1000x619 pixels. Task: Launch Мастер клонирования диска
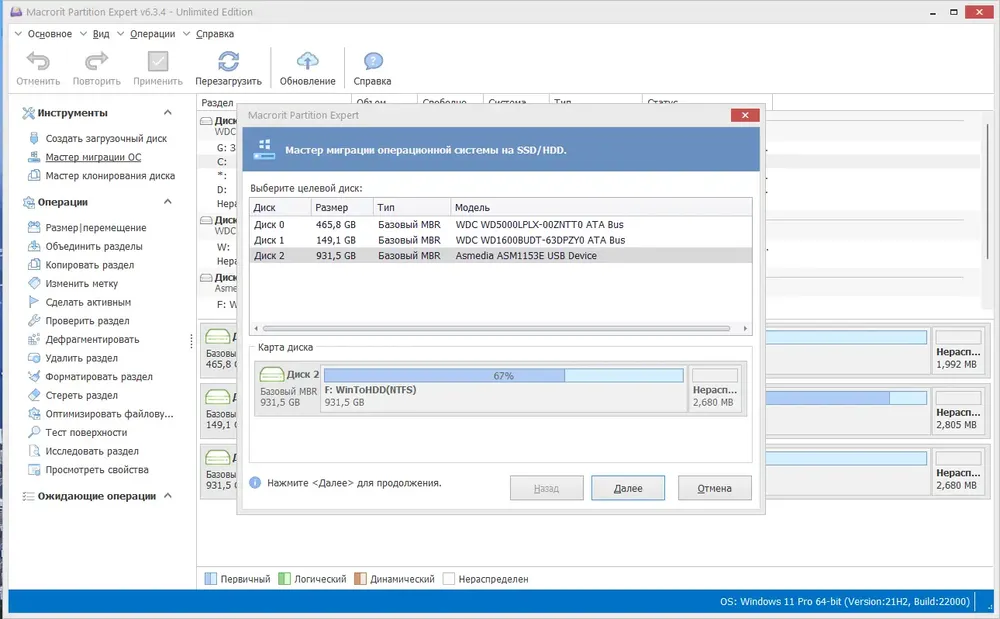tap(110, 175)
